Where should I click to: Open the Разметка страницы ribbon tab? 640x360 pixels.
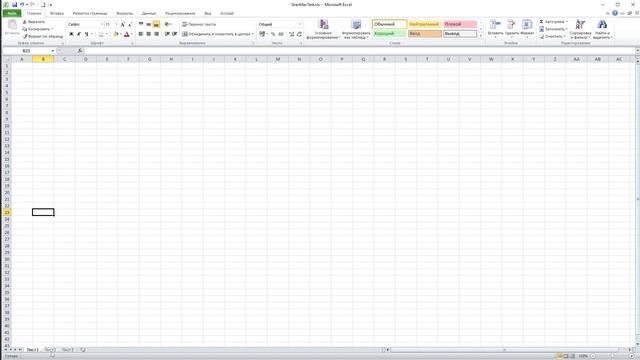tap(90, 13)
